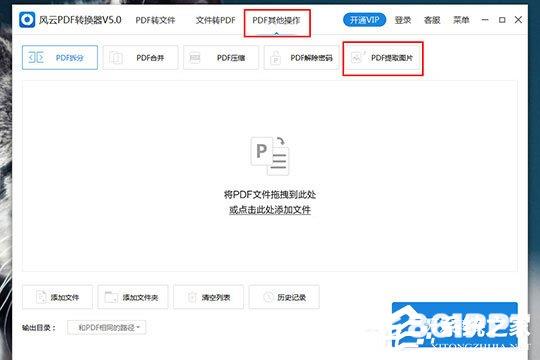Click the 清空列表 trash icon
The width and height of the screenshot is (540, 360).
point(192,297)
